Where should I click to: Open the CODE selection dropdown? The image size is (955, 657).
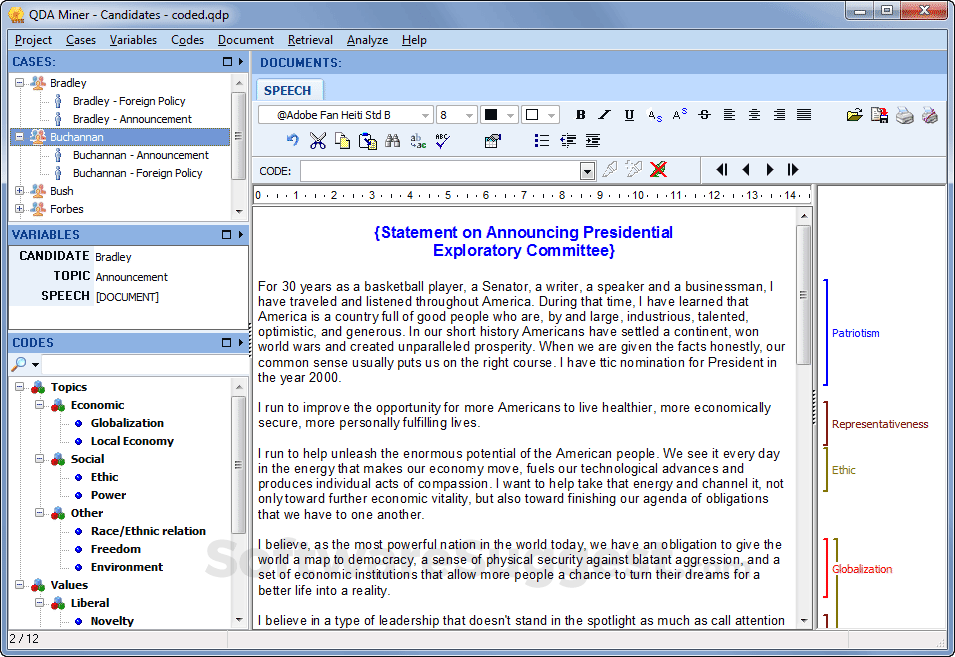click(587, 171)
